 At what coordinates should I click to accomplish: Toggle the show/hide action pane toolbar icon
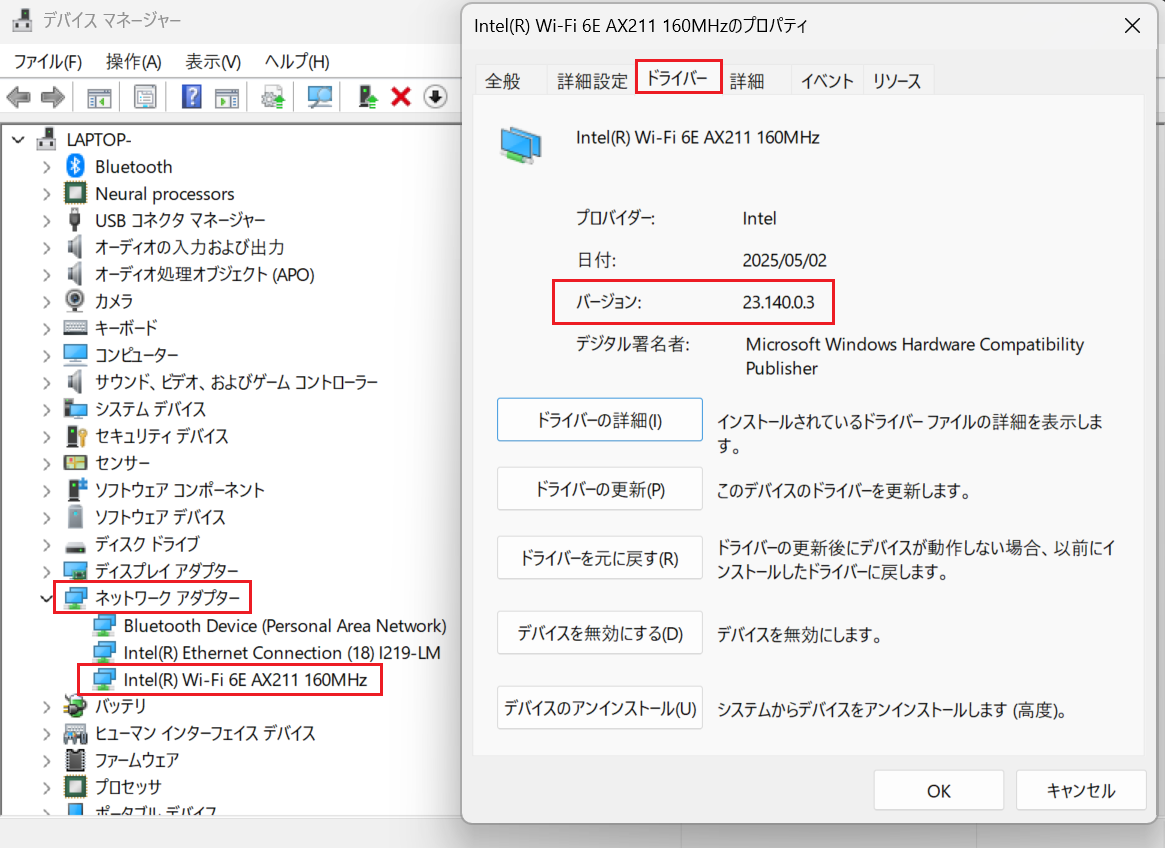227,97
